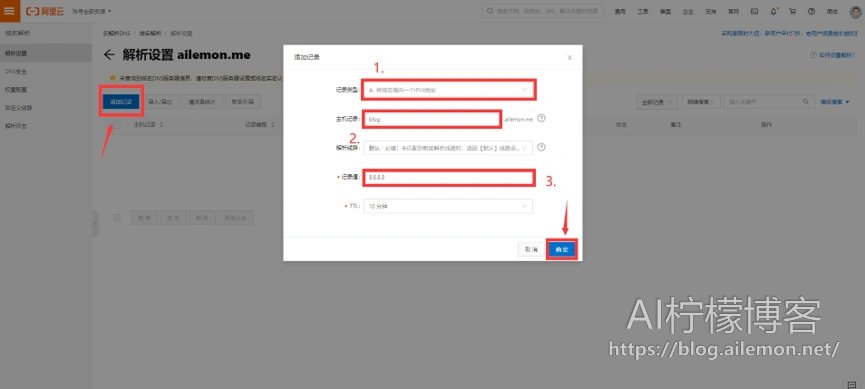Switch language via 简体

click(x=832, y=12)
